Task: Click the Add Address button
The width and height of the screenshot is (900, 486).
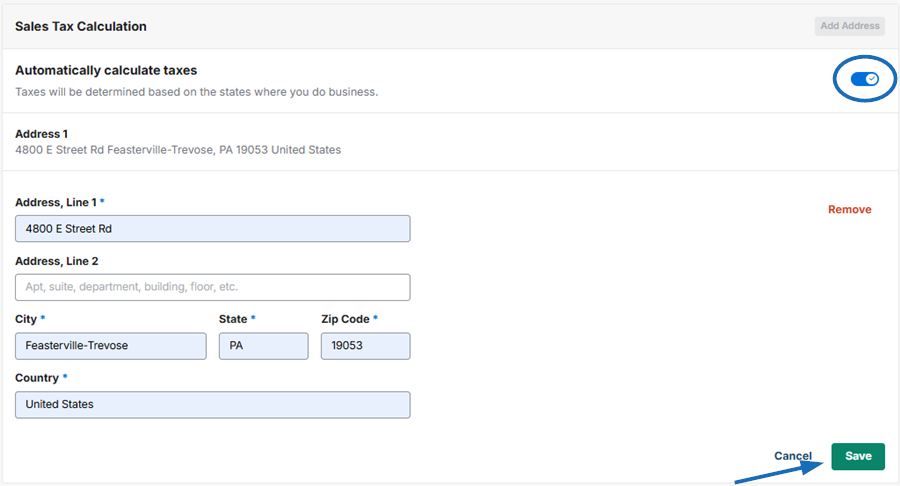Action: click(849, 26)
